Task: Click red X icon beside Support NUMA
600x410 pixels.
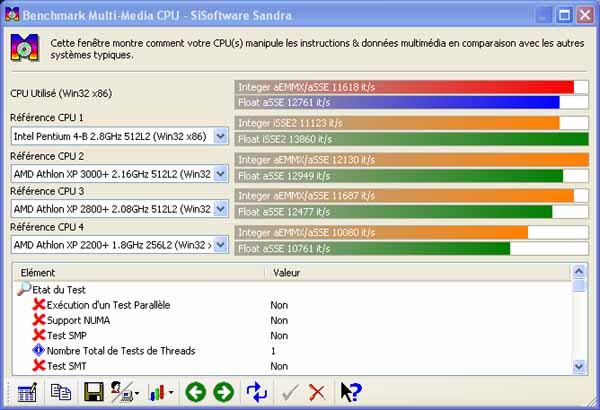Action: point(39,320)
